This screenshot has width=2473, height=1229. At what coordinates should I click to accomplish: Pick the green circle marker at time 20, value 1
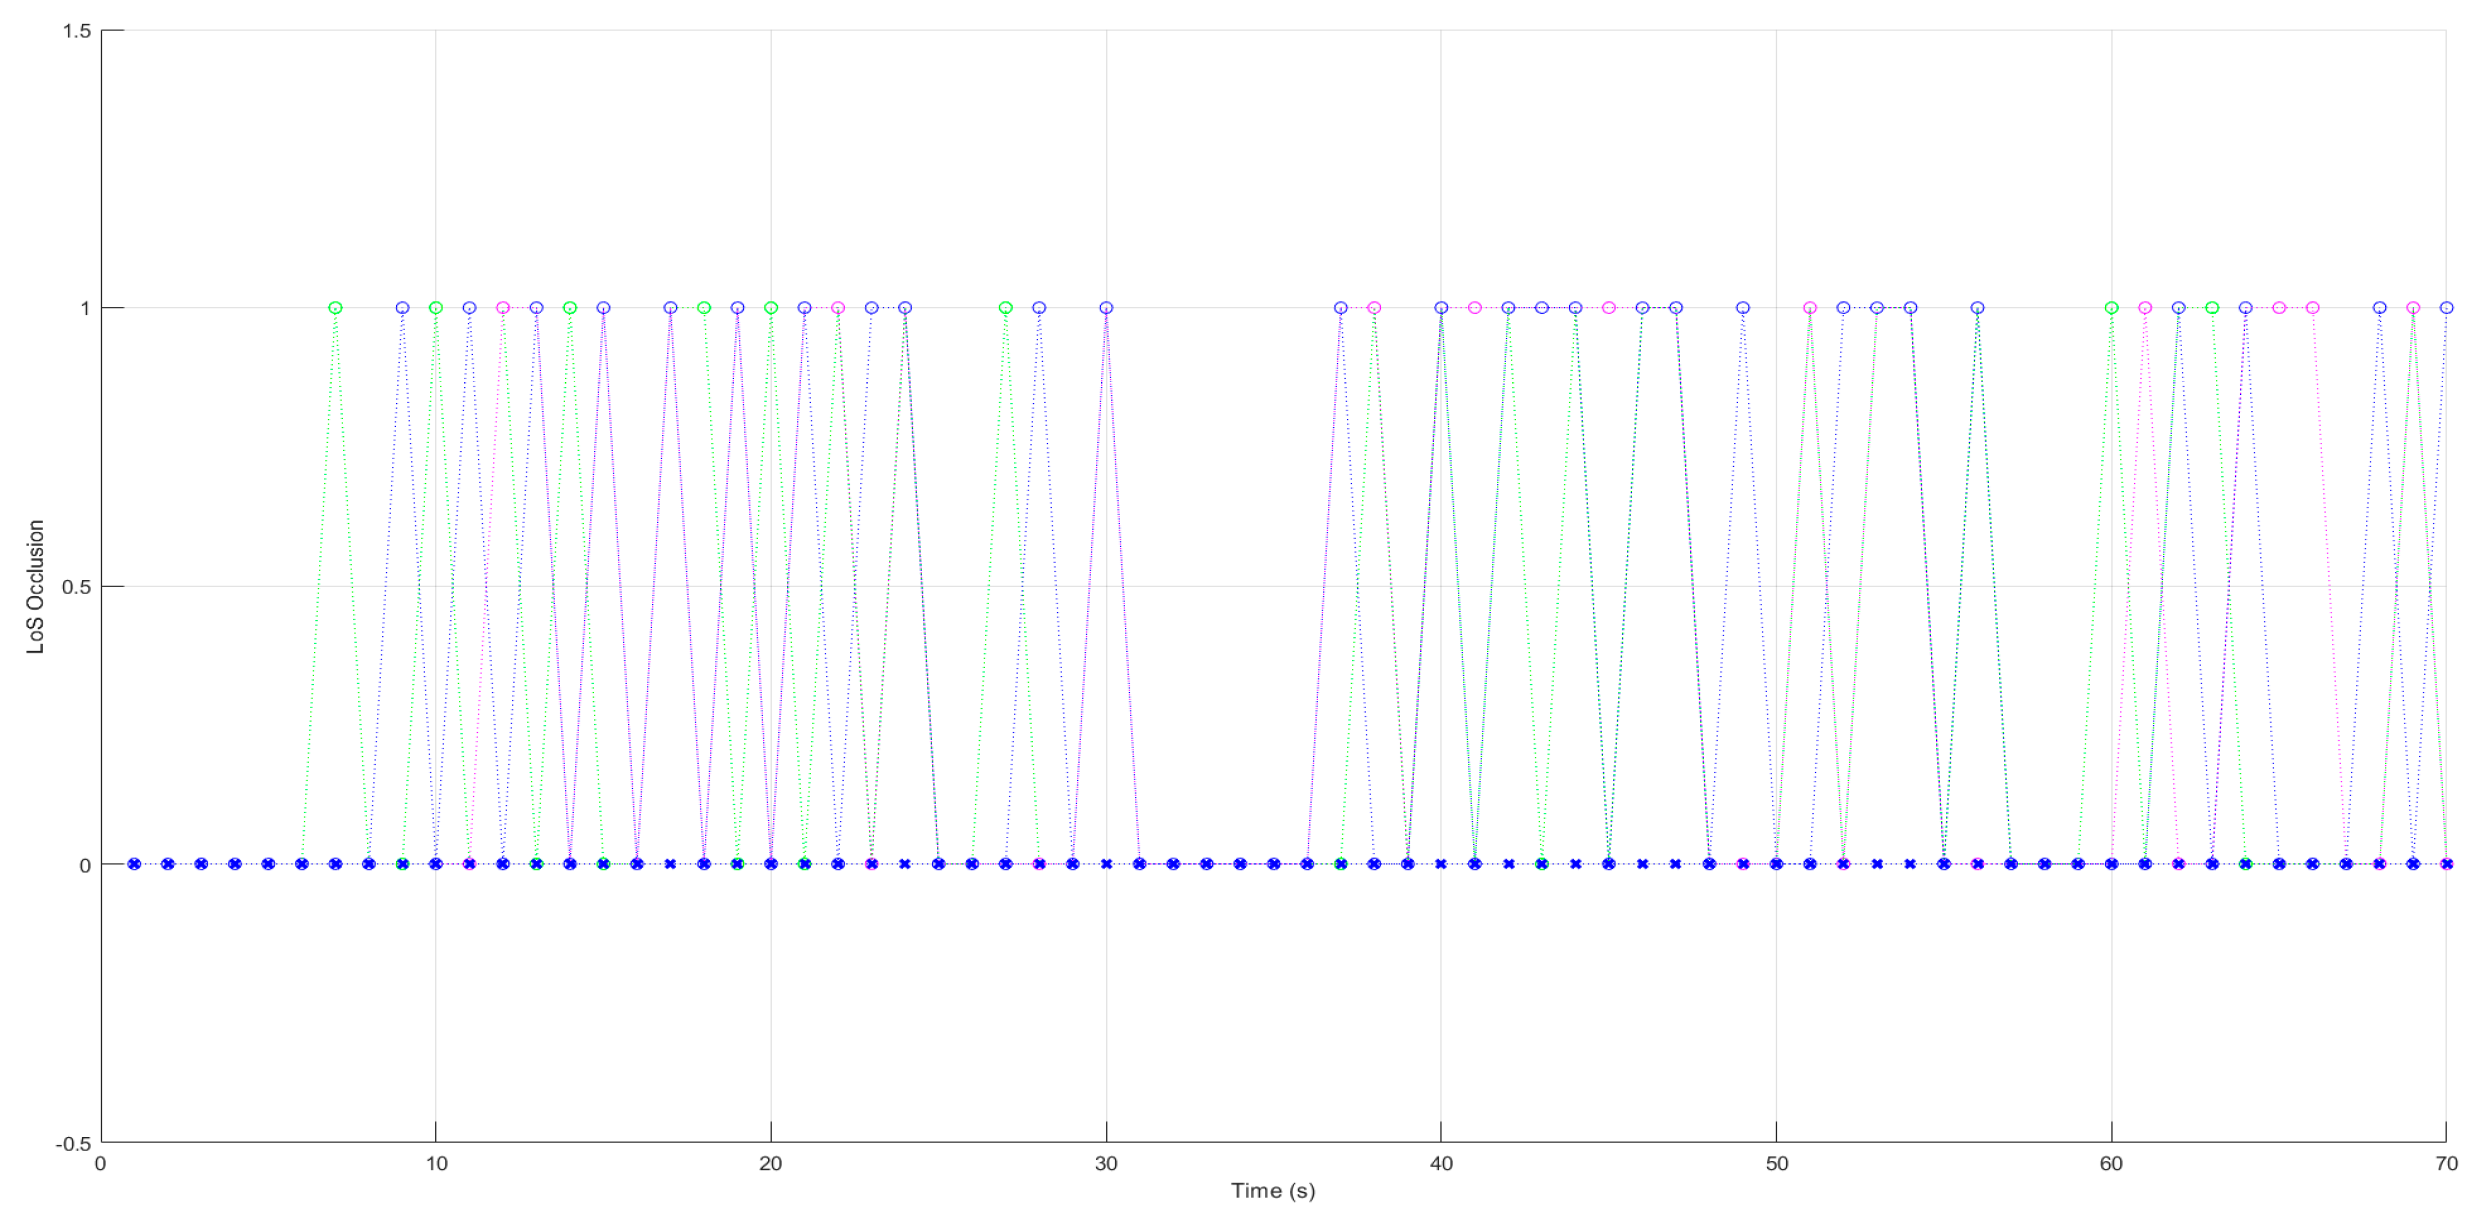point(771,308)
